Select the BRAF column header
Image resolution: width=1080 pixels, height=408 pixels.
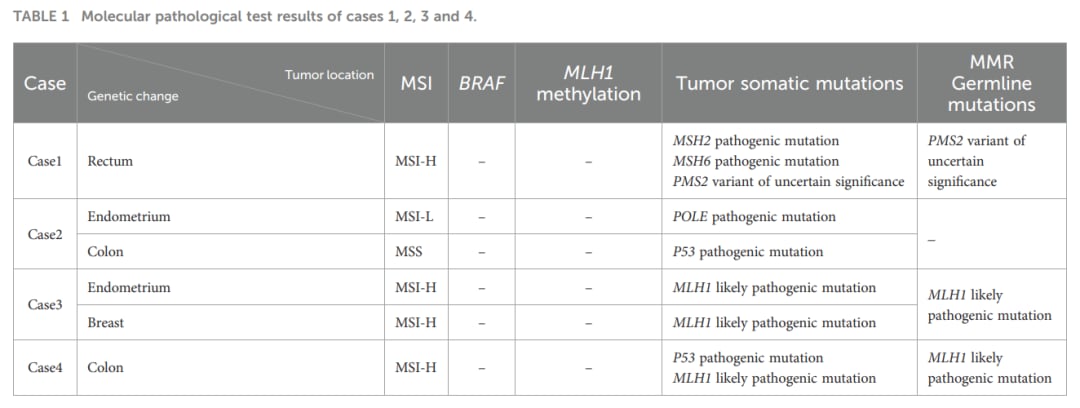[x=481, y=83]
